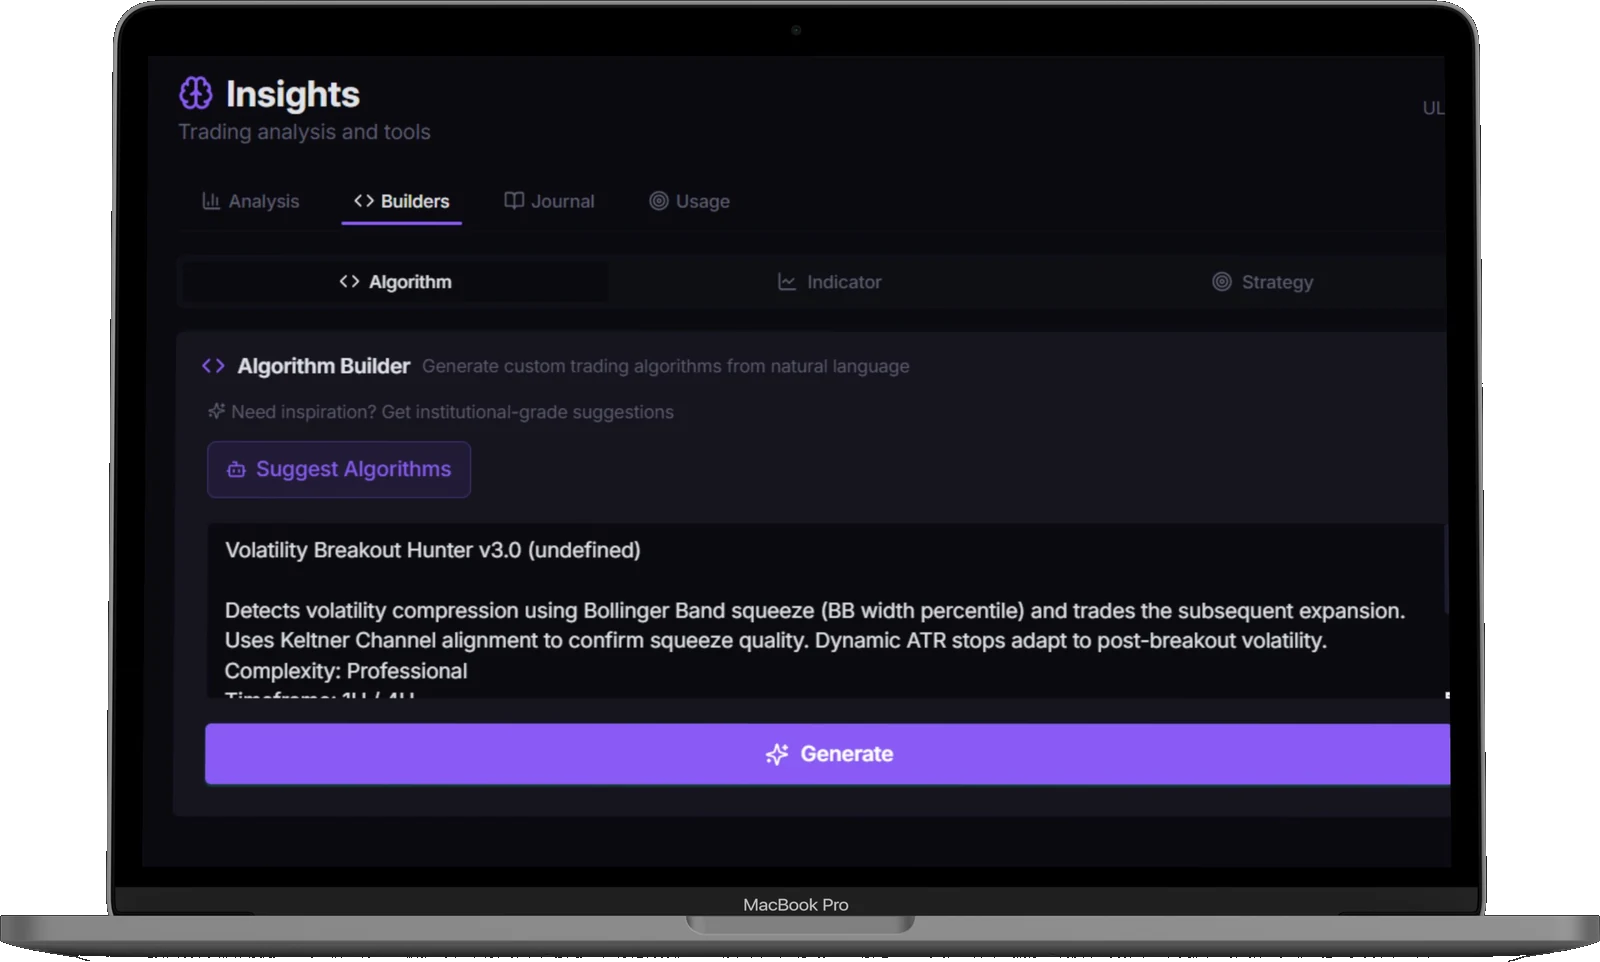Image resolution: width=1600 pixels, height=962 pixels.
Task: Switch to the Builders tab
Action: click(x=402, y=201)
